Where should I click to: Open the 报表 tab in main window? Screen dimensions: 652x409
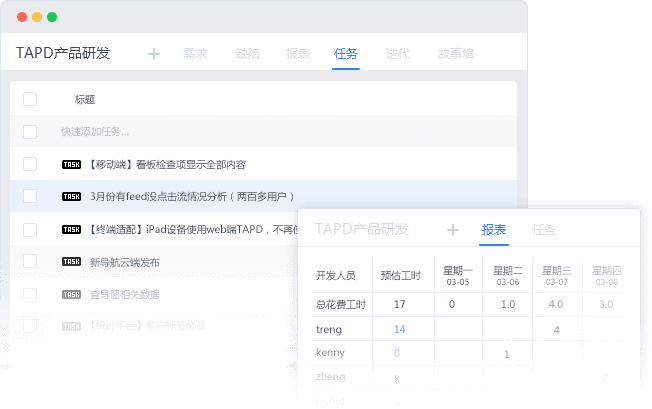(298, 54)
